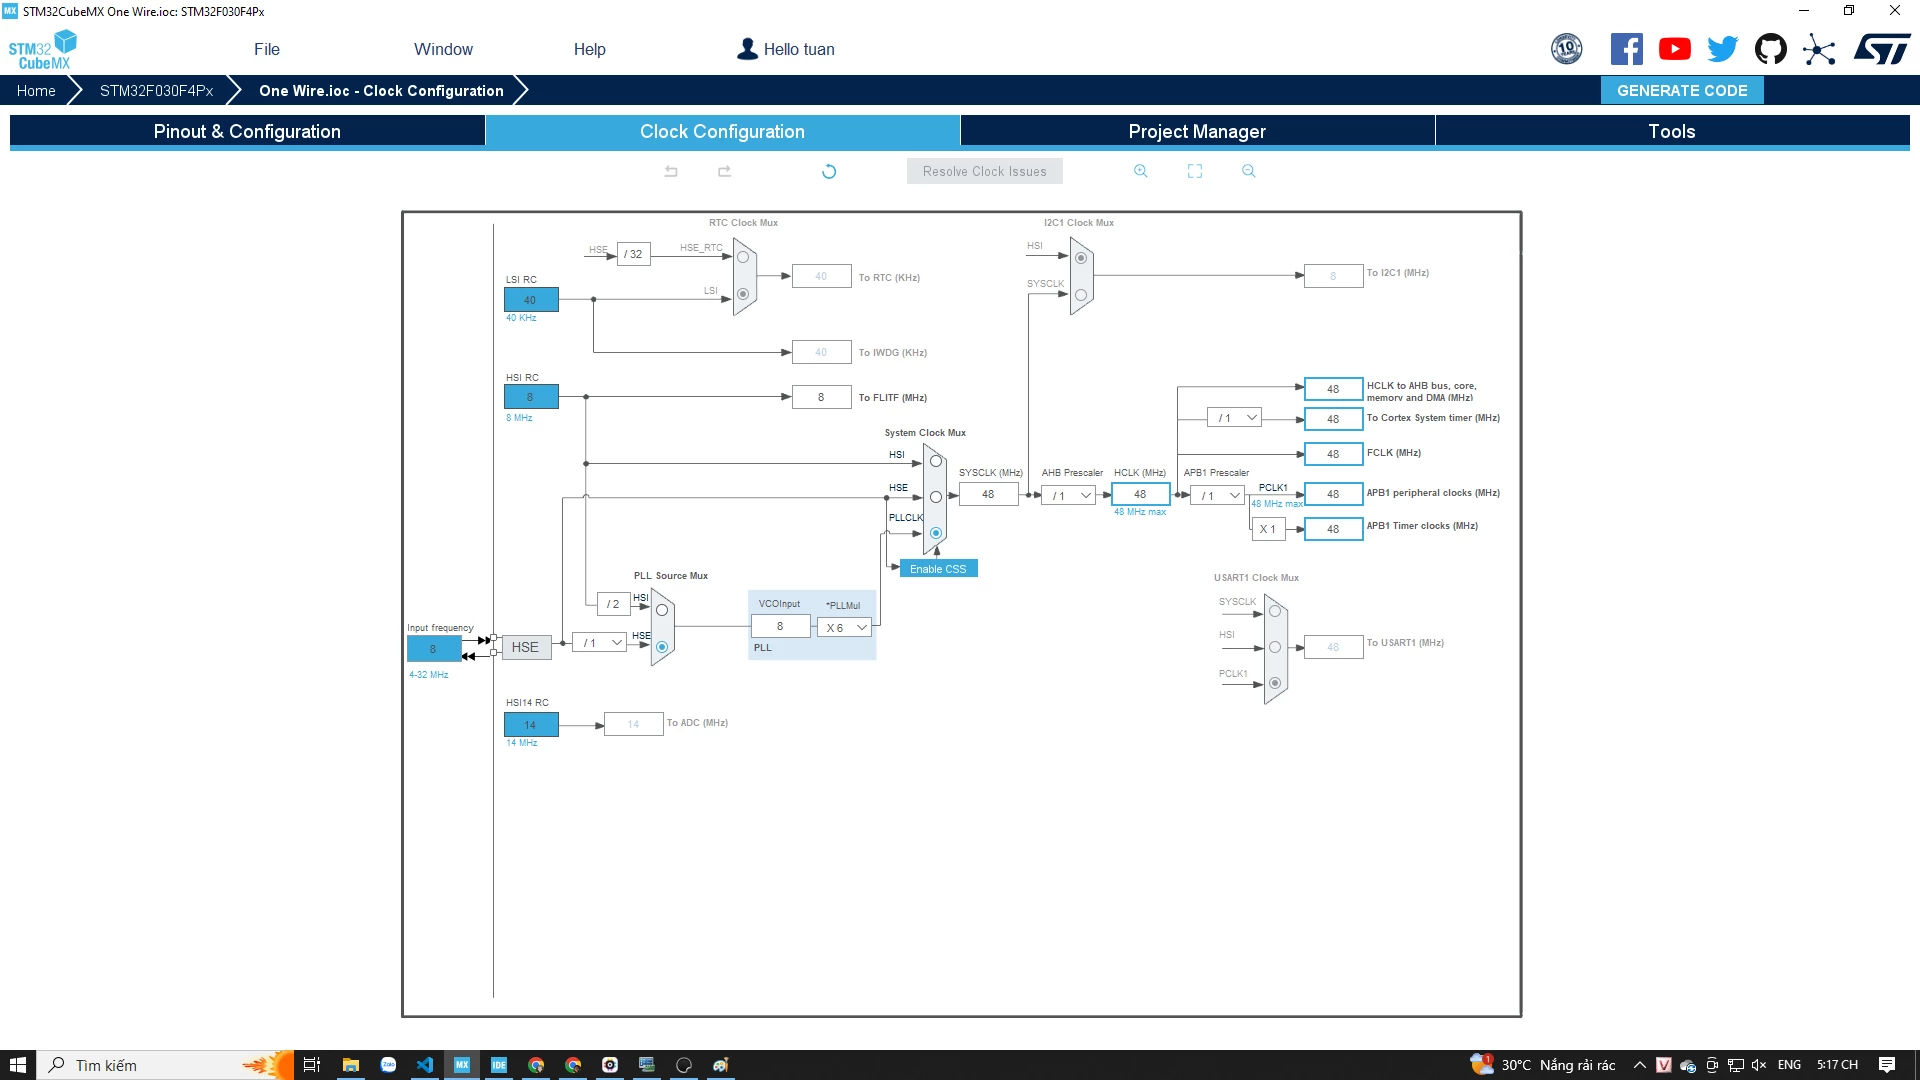
Task: Expand hidden system tray icons
Action: (x=1639, y=1065)
